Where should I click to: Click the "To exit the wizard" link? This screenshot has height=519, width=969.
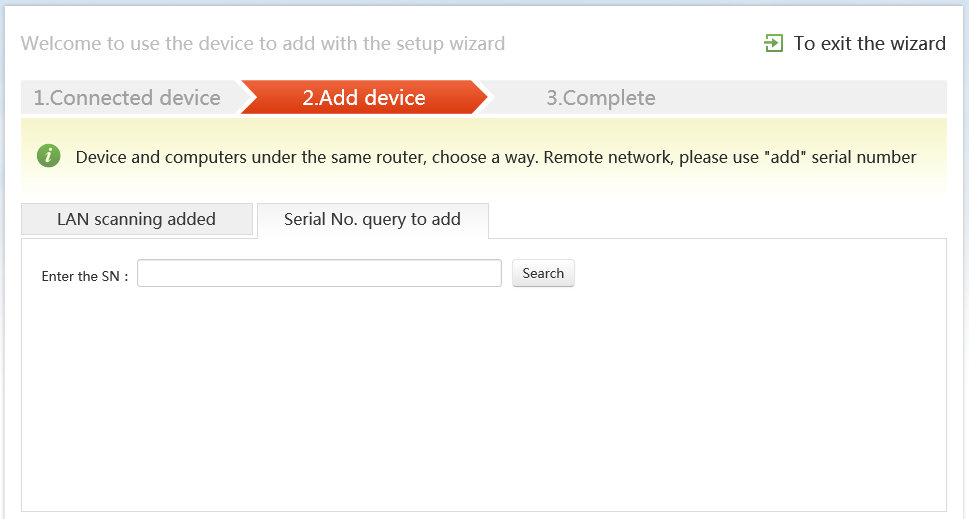coord(869,43)
